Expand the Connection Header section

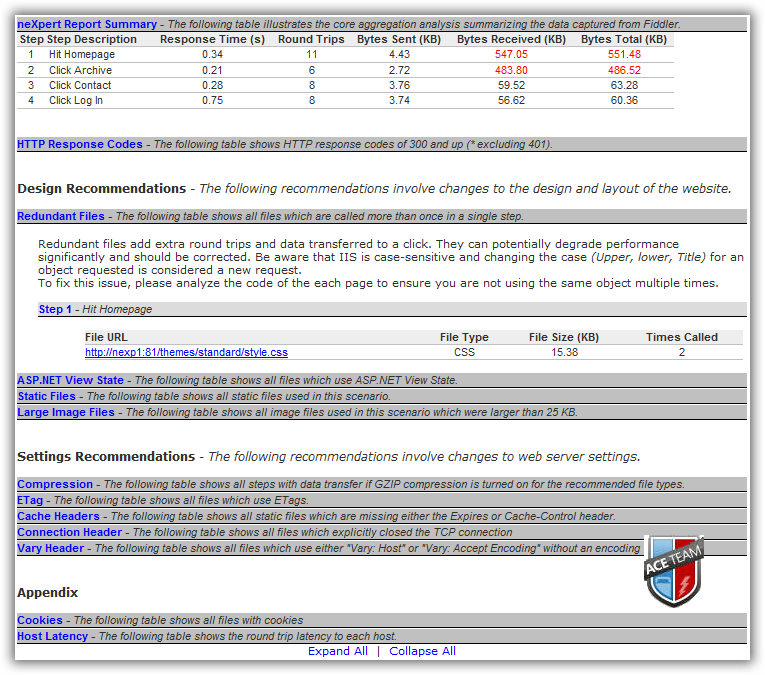(69, 532)
